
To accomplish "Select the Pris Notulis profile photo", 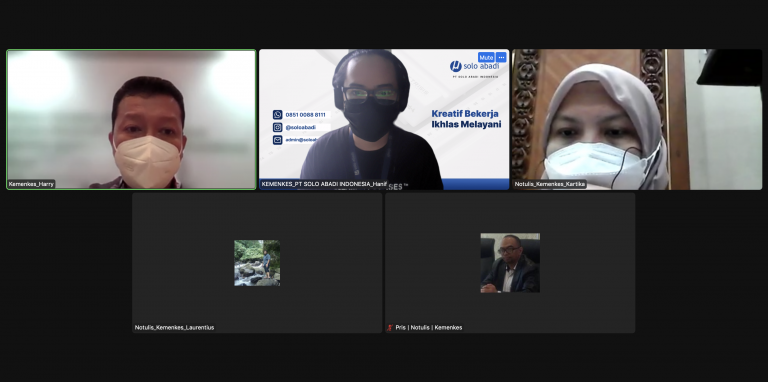I will pos(510,263).
